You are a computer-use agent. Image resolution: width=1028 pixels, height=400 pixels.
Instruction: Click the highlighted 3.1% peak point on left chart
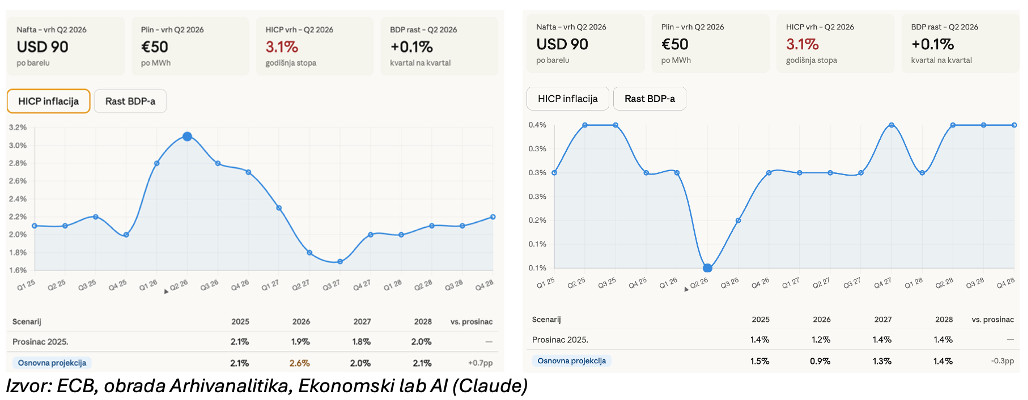click(187, 136)
